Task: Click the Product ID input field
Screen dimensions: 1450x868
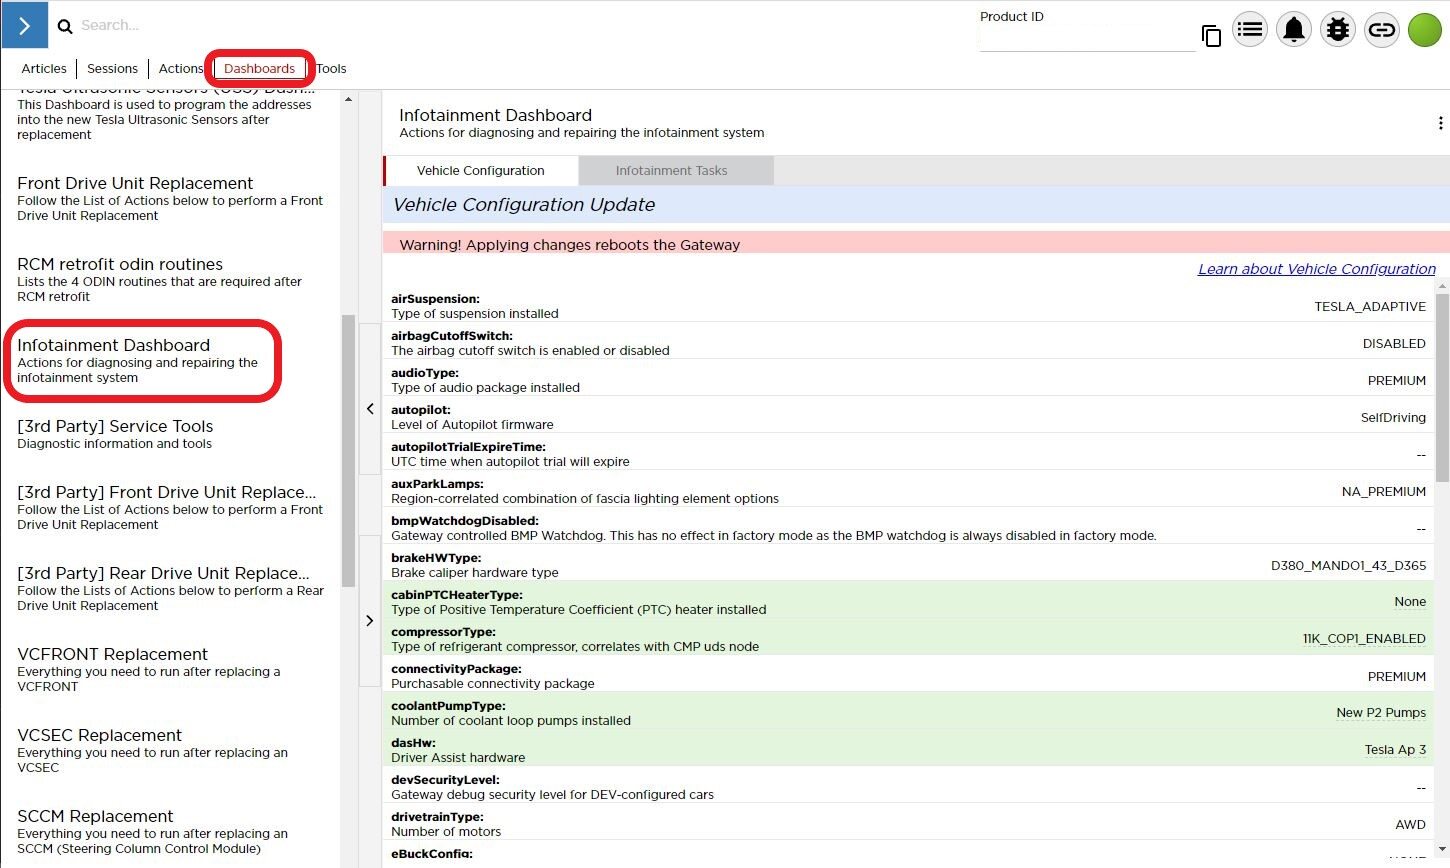Action: pyautogui.click(x=1086, y=40)
